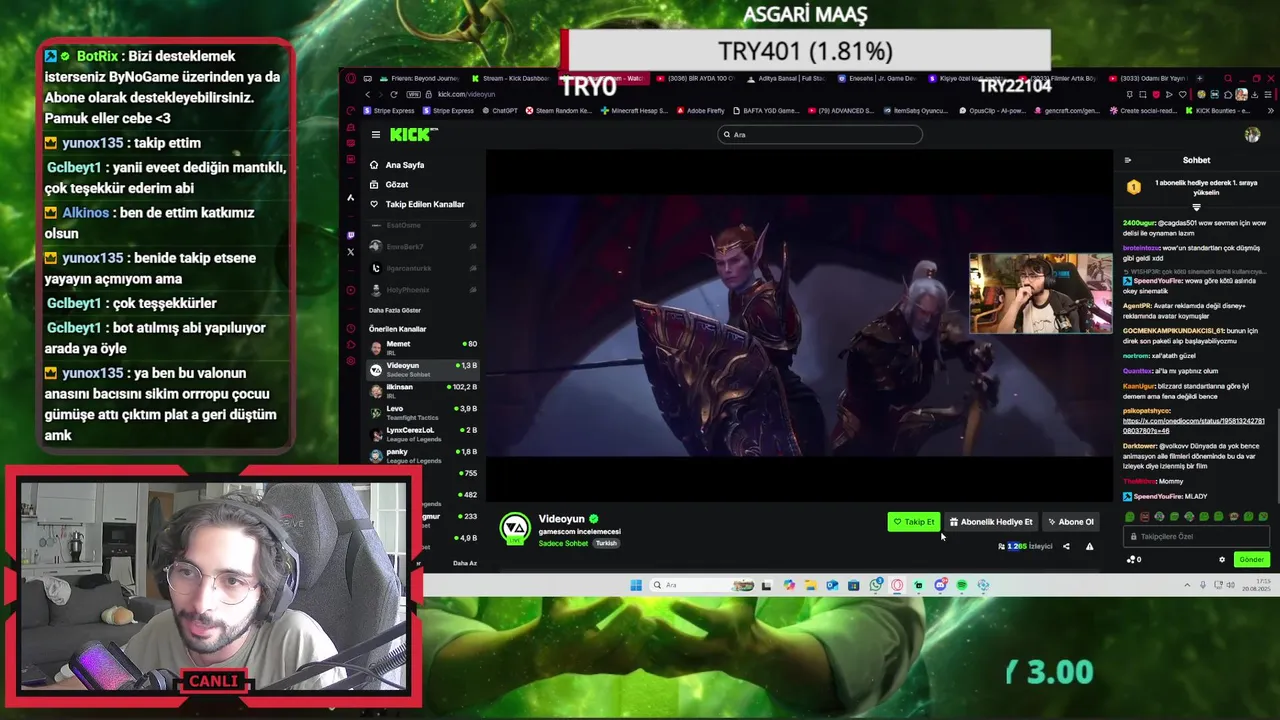
Task: Open the panky channel
Action: point(423,455)
